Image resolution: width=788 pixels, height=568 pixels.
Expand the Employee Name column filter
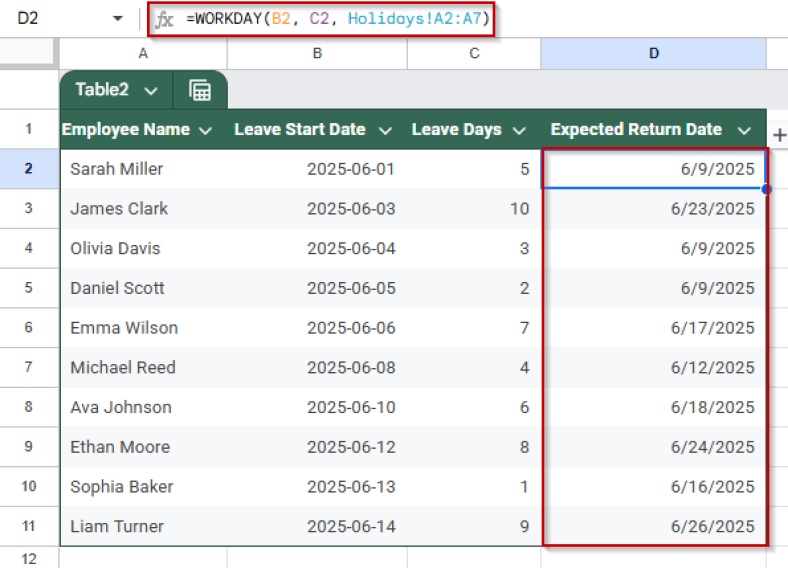[x=206, y=130]
